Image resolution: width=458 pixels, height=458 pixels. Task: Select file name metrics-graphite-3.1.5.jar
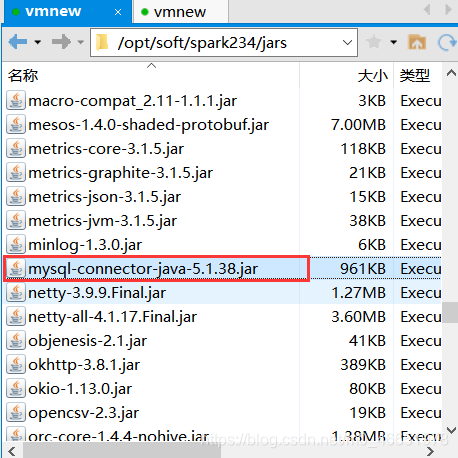(x=121, y=173)
